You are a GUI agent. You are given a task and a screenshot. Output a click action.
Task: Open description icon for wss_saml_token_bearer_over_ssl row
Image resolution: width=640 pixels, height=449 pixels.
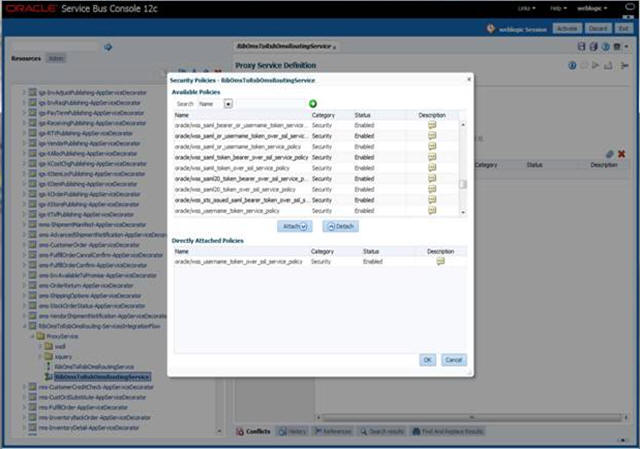[432, 157]
